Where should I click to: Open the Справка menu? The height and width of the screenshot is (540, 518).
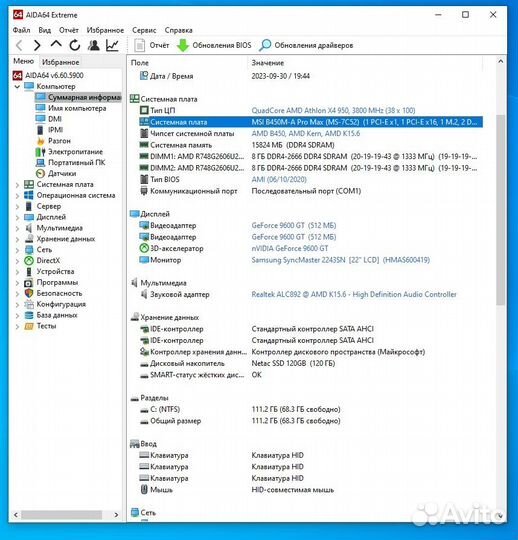pyautogui.click(x=178, y=30)
